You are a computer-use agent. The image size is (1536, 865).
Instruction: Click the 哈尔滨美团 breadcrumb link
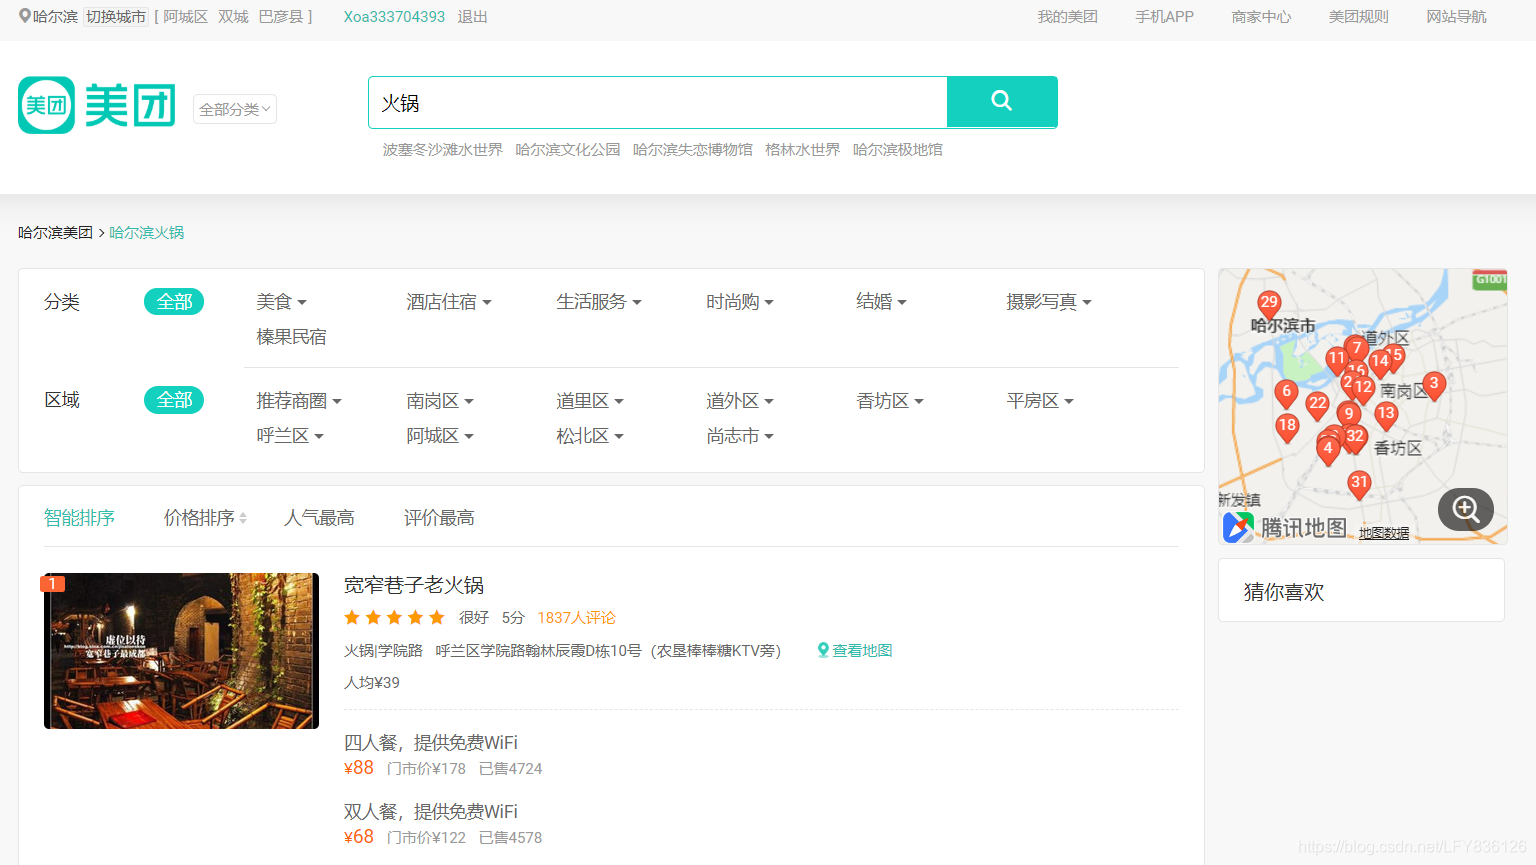55,233
